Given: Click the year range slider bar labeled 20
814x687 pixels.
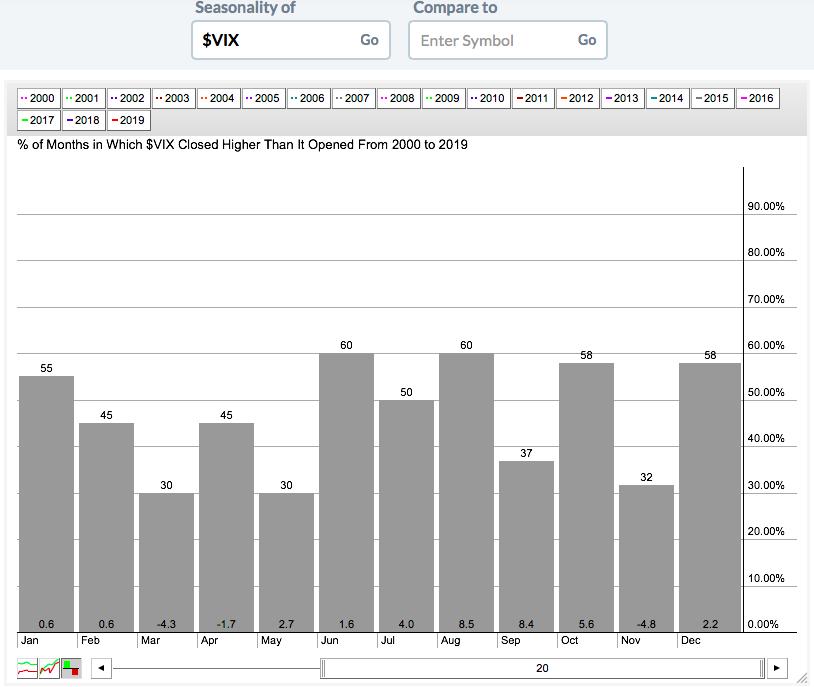Looking at the screenshot, I should point(541,668).
